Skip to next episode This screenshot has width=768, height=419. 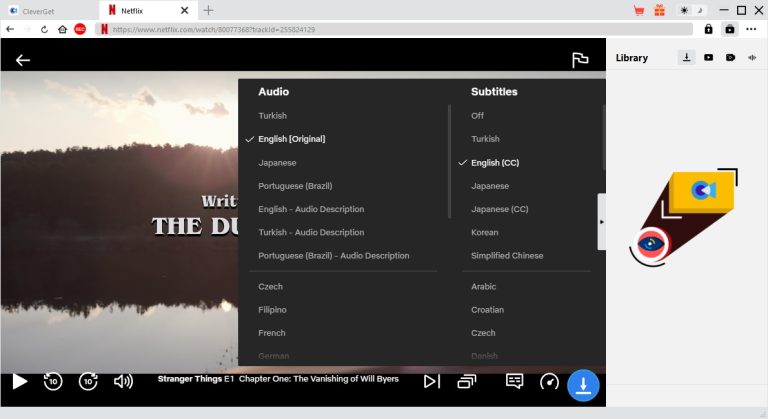[x=432, y=381]
